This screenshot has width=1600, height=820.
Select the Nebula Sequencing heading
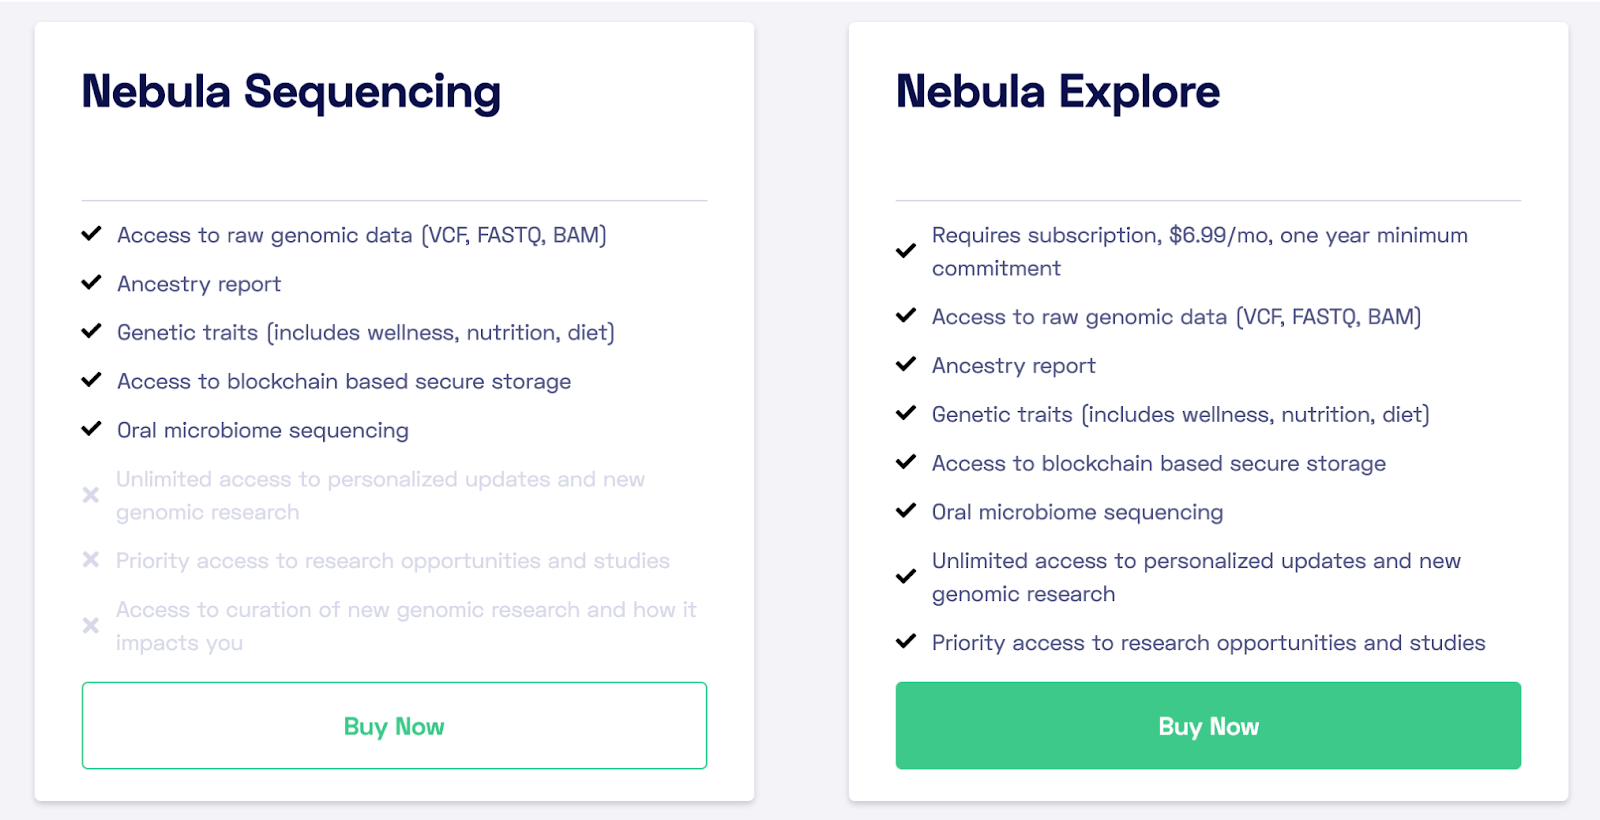pos(291,92)
